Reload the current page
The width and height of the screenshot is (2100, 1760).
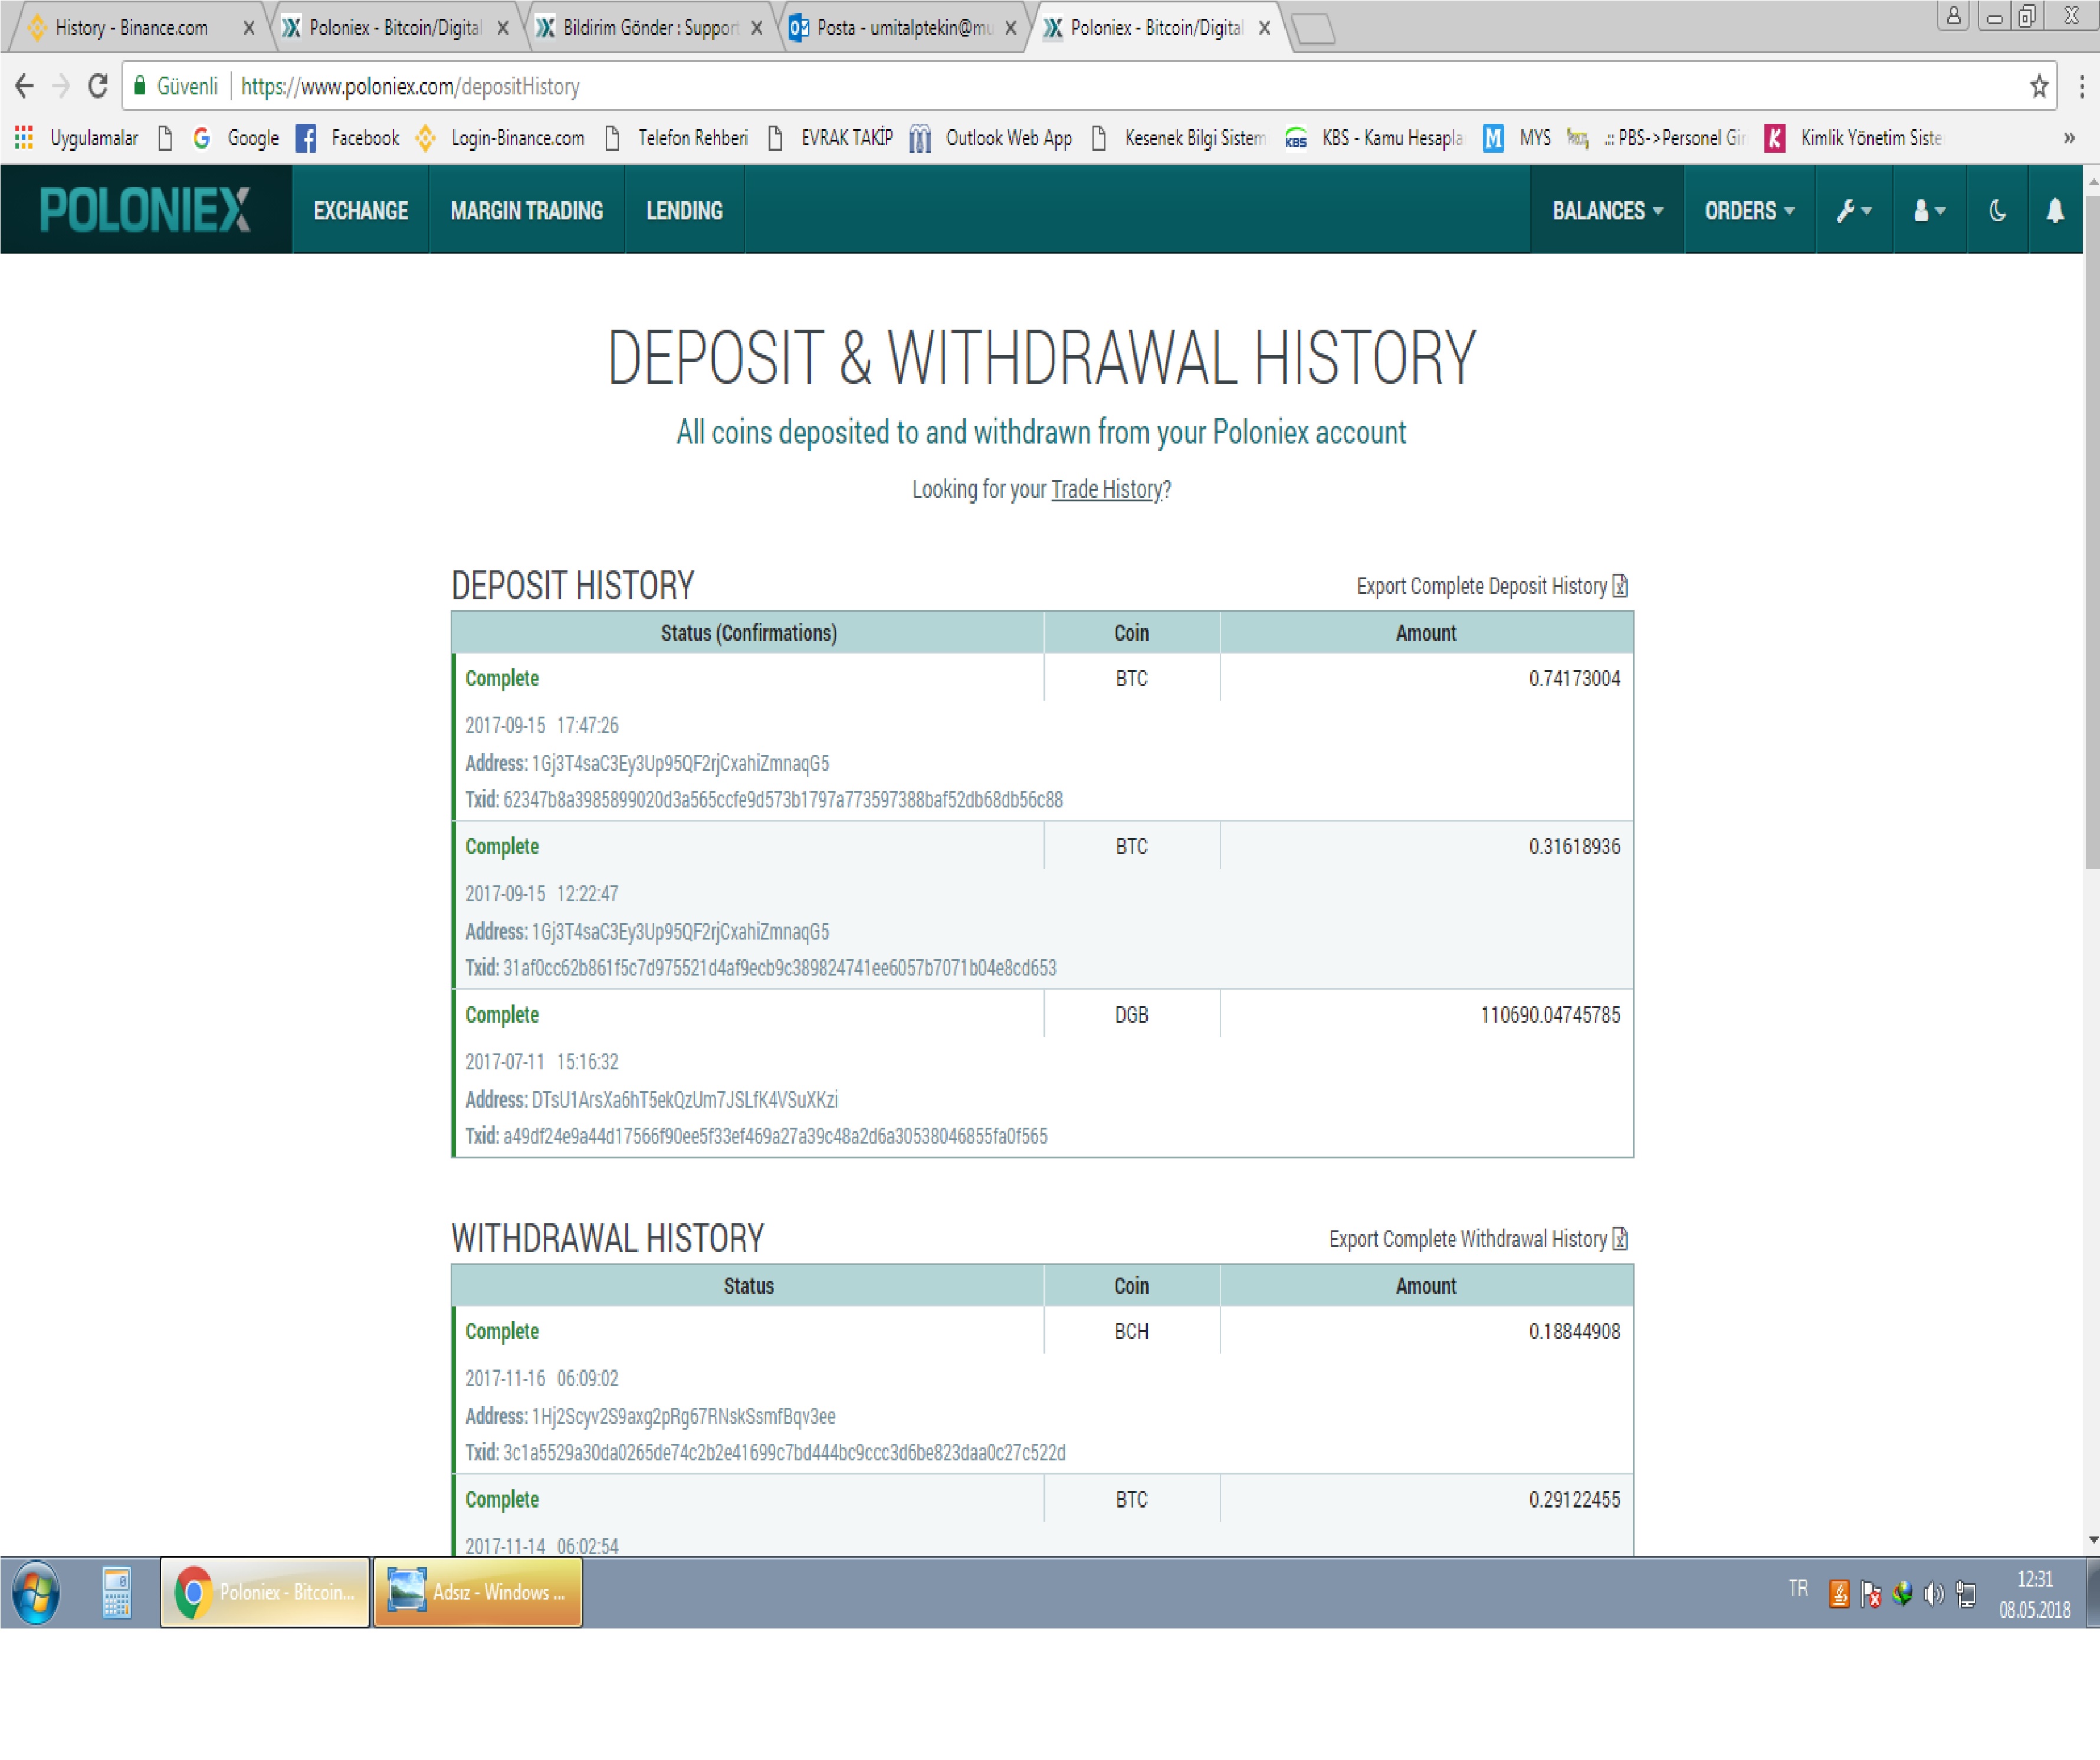(x=97, y=86)
